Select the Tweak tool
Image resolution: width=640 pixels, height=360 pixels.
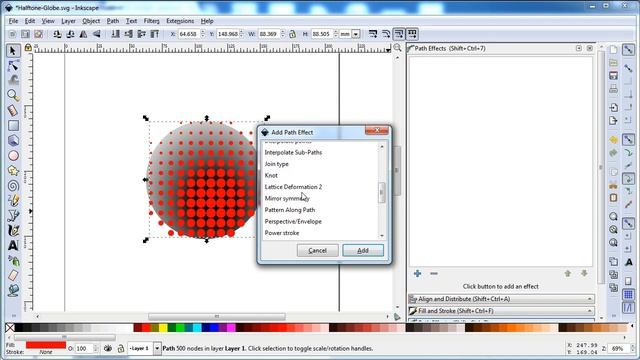[13, 80]
